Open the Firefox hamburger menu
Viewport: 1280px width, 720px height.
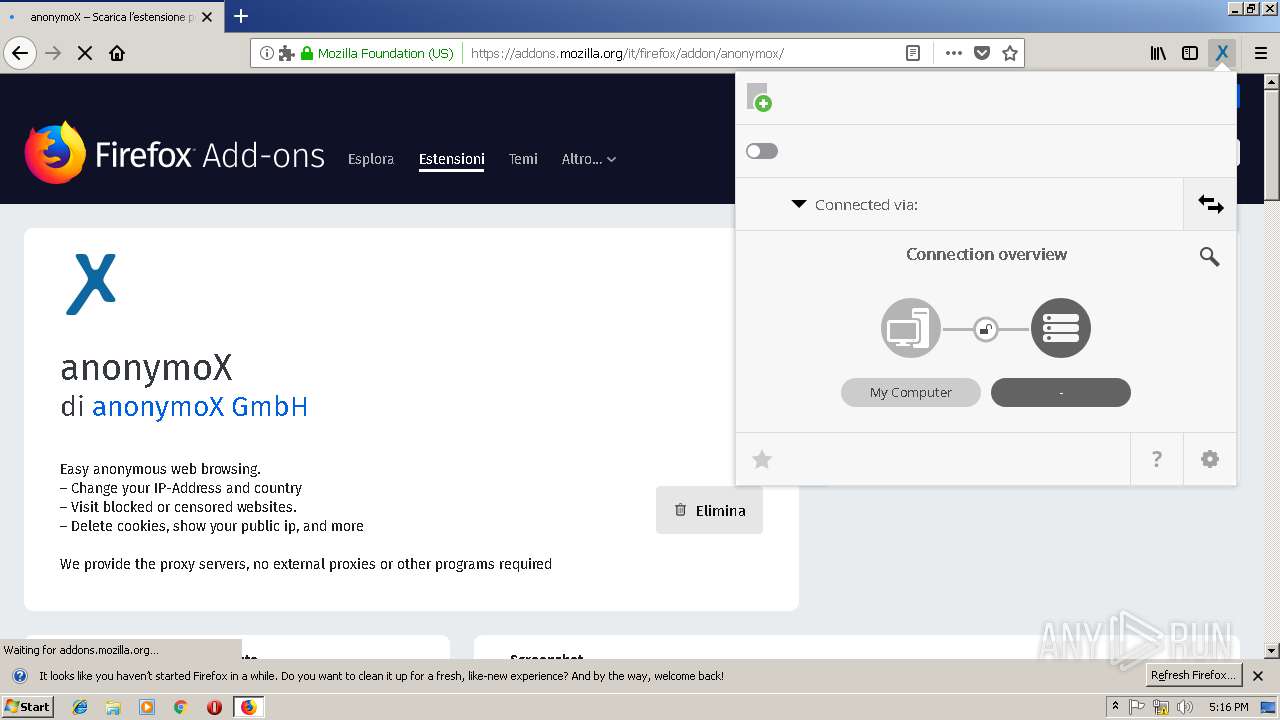tap(1260, 53)
